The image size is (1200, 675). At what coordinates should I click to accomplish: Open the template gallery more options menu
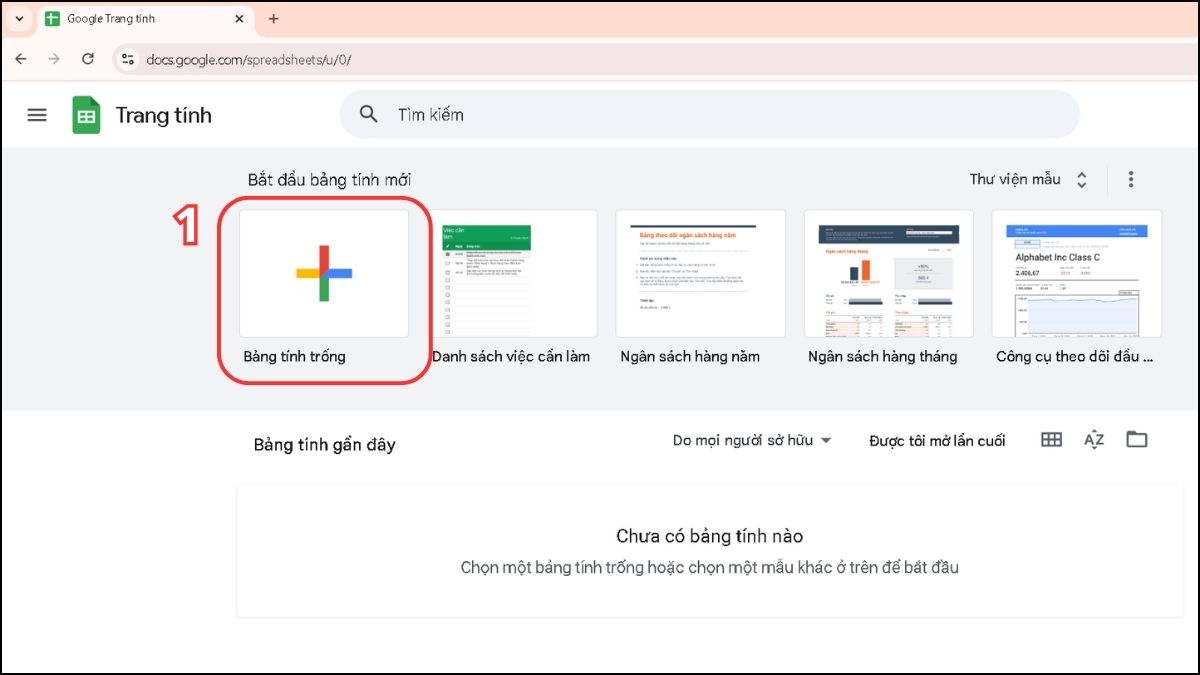point(1131,179)
